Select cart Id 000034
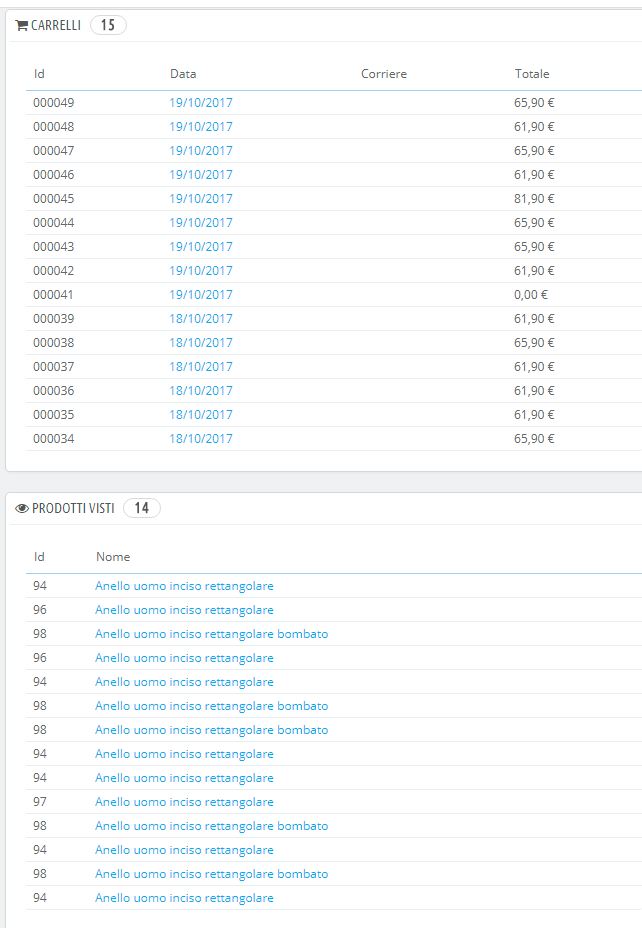Image resolution: width=642 pixels, height=928 pixels. tap(54, 439)
